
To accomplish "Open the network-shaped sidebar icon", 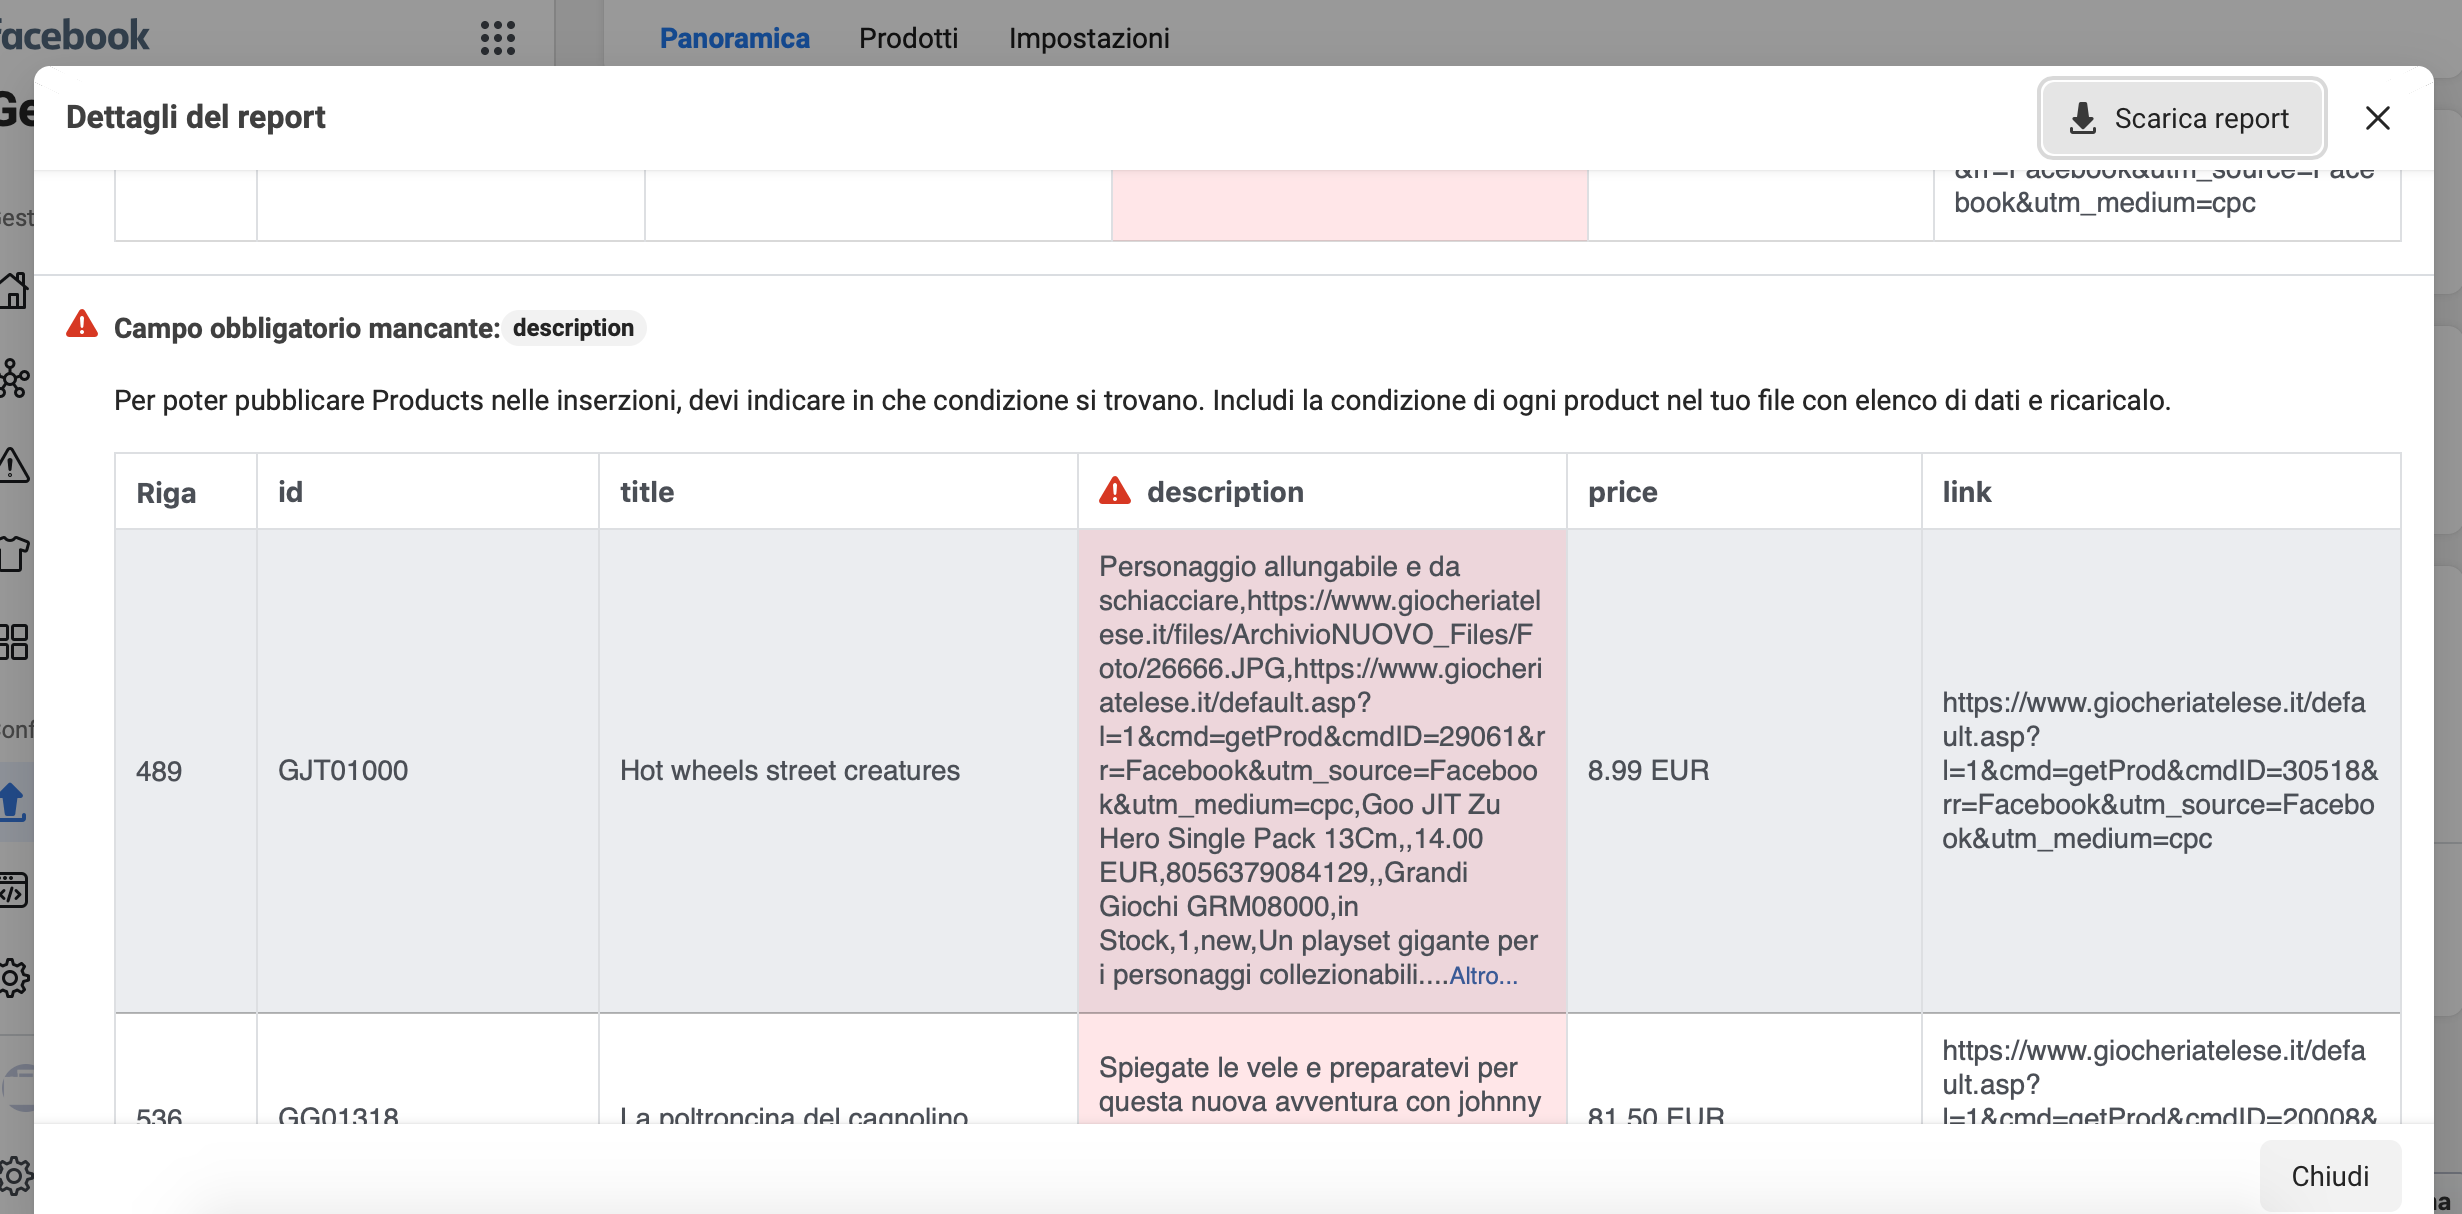I will tap(14, 378).
